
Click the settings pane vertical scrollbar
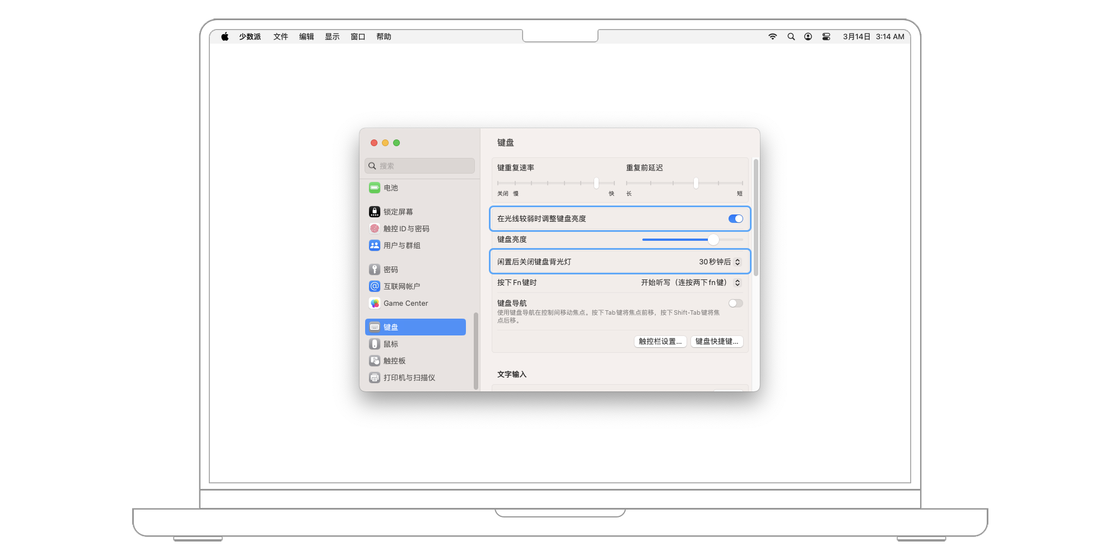pyautogui.click(x=756, y=218)
